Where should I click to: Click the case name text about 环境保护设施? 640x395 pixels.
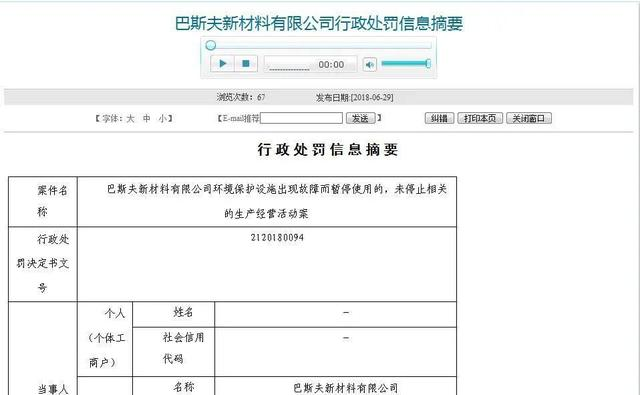(x=277, y=201)
